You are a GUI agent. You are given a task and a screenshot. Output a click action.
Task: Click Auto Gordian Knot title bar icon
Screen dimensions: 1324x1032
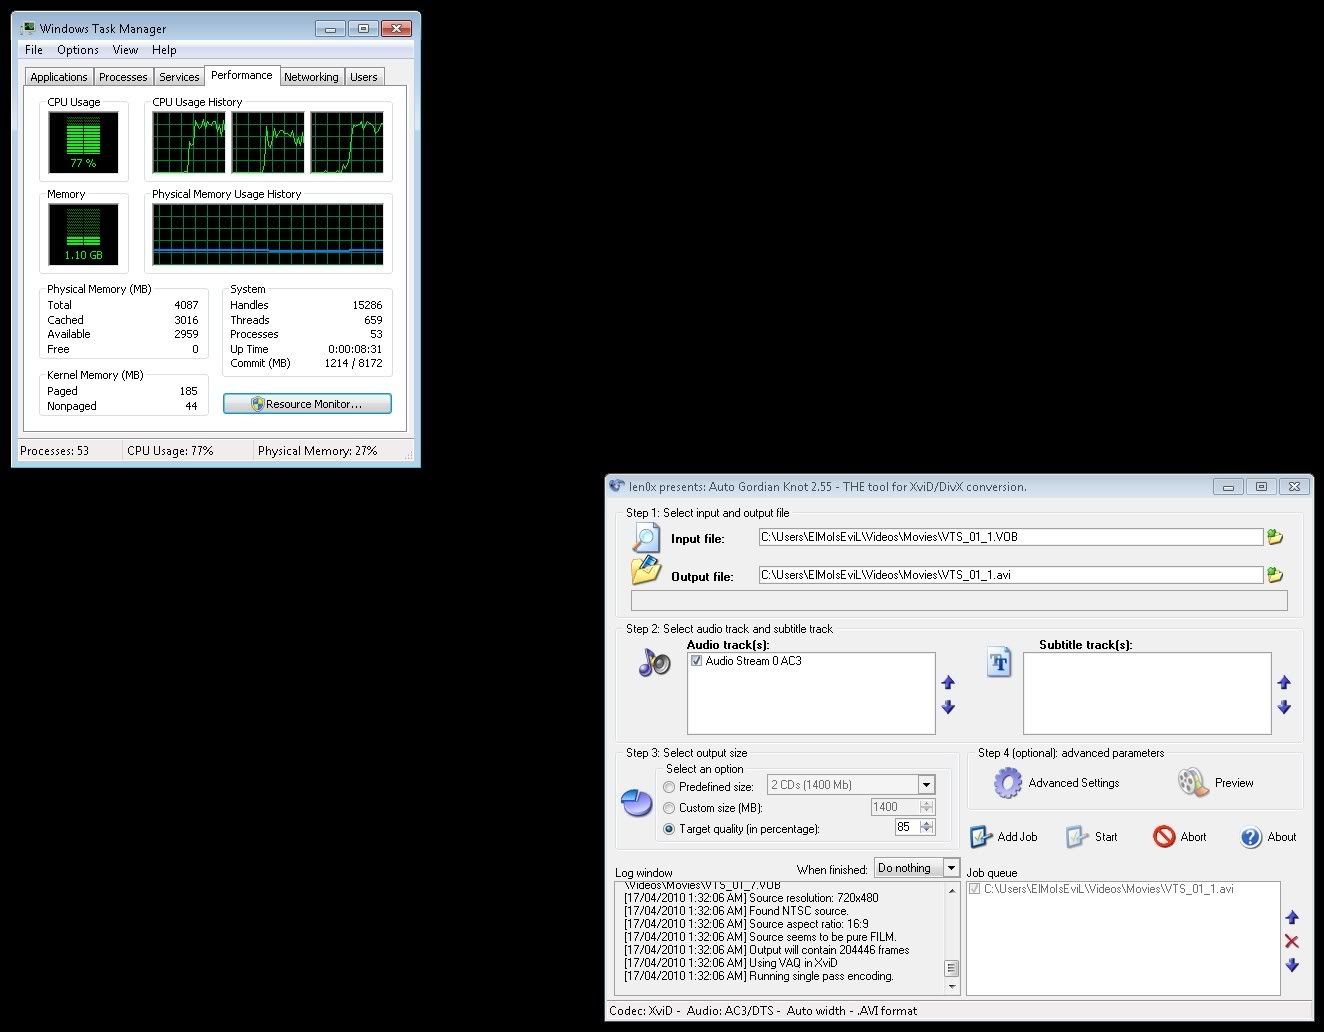[618, 486]
